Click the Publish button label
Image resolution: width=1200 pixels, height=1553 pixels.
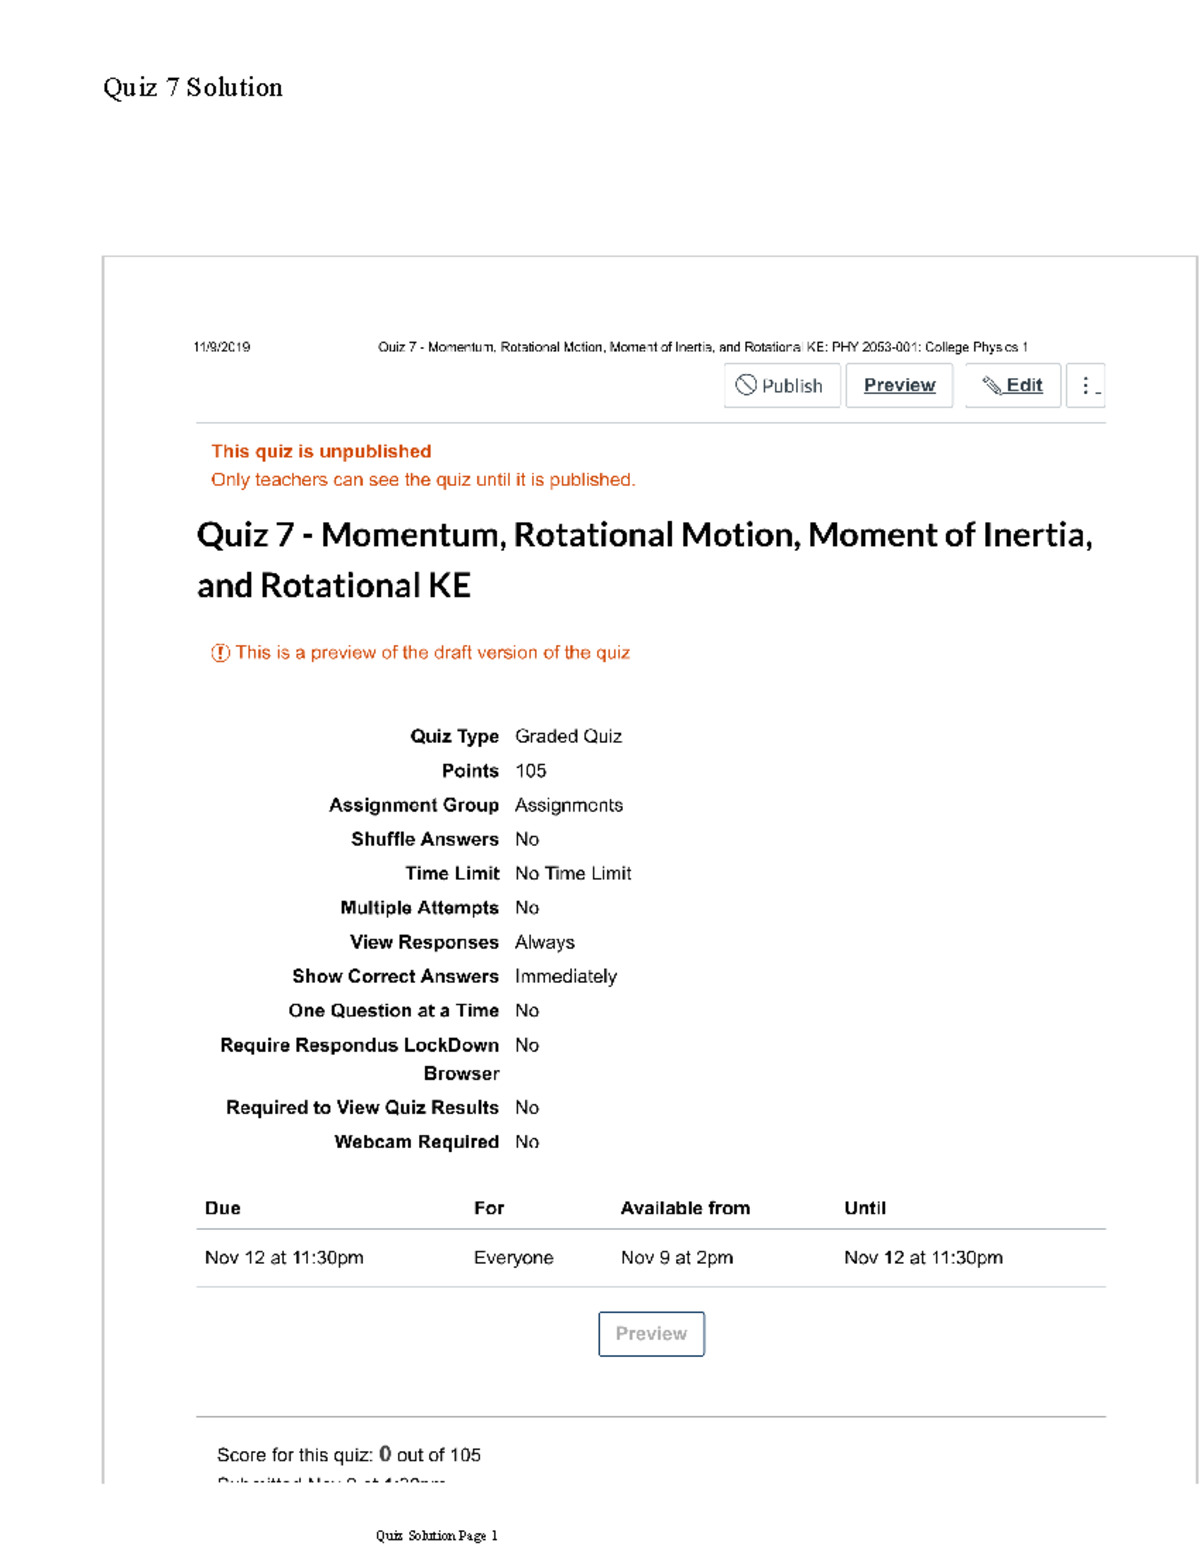[792, 386]
